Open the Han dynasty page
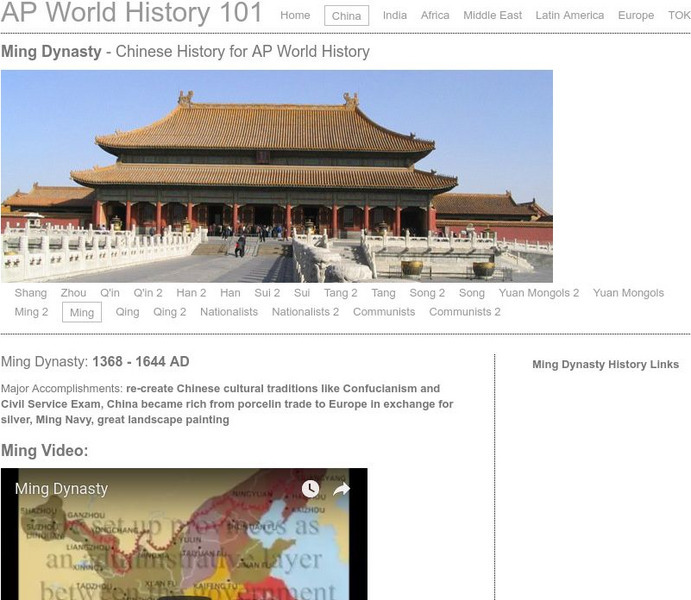Screen dimensions: 691x600 click(x=230, y=293)
